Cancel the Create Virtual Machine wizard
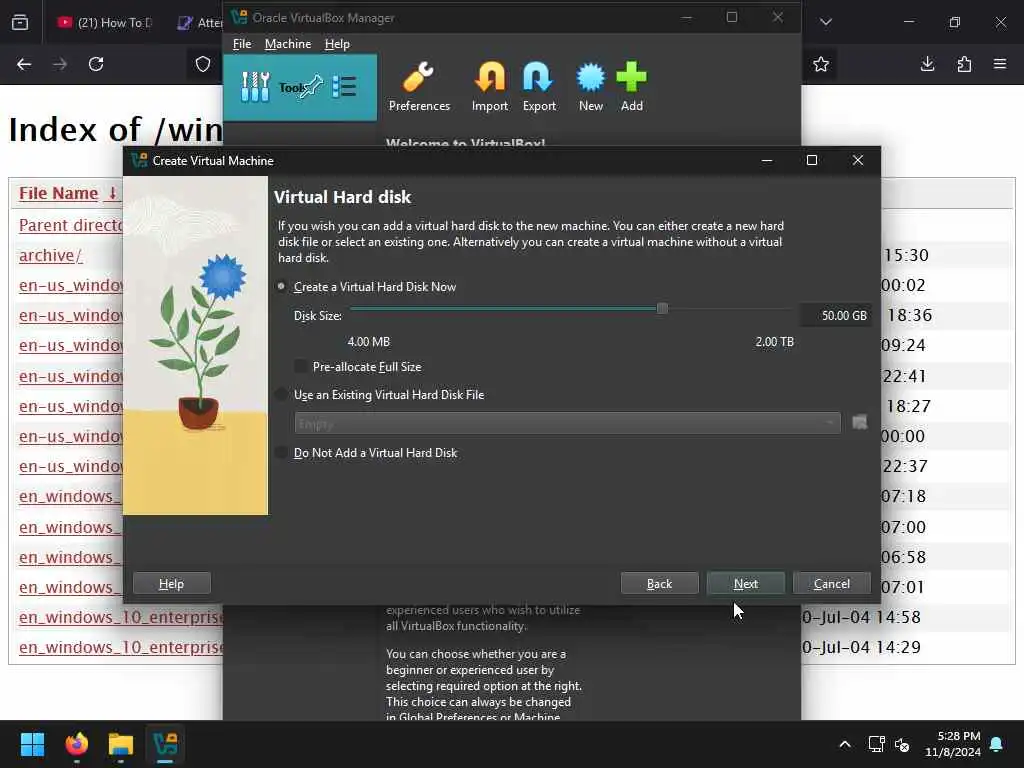Viewport: 1024px width, 768px height. (831, 583)
